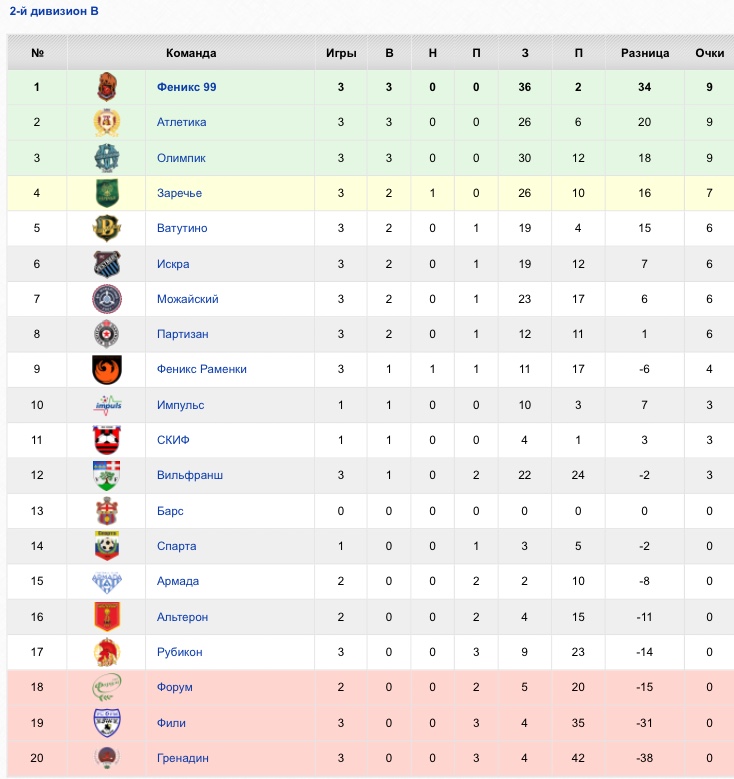Click the Атлетика team crest icon
This screenshot has width=734, height=779.
pos(106,122)
